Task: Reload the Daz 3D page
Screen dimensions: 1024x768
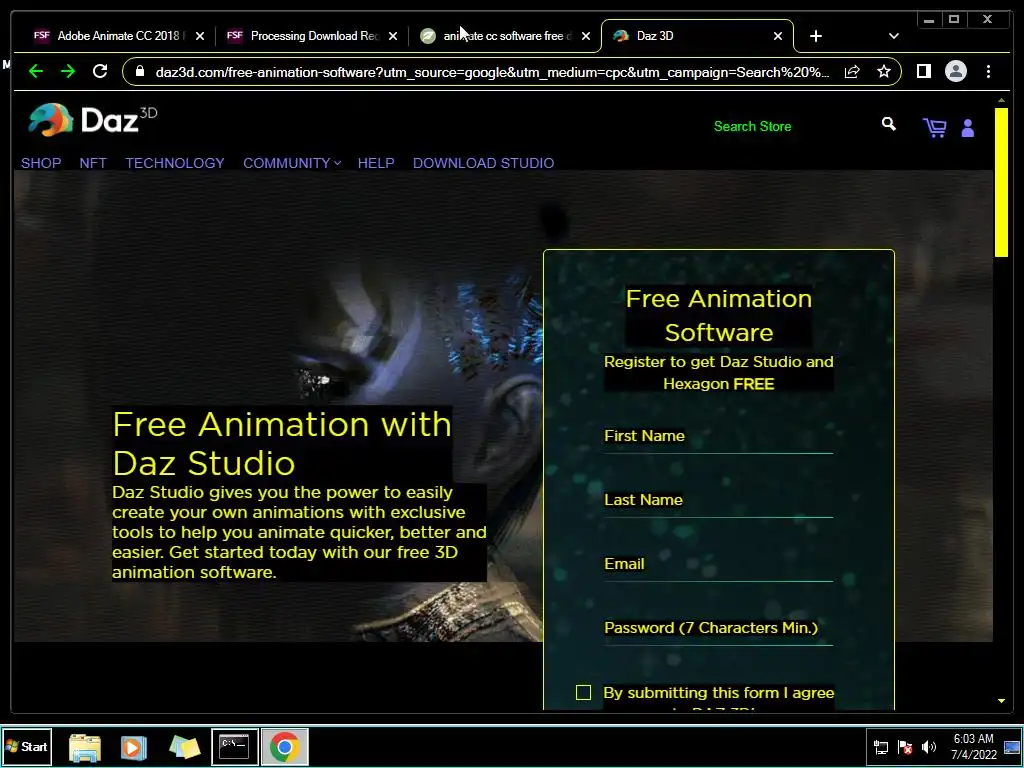Action: point(100,71)
